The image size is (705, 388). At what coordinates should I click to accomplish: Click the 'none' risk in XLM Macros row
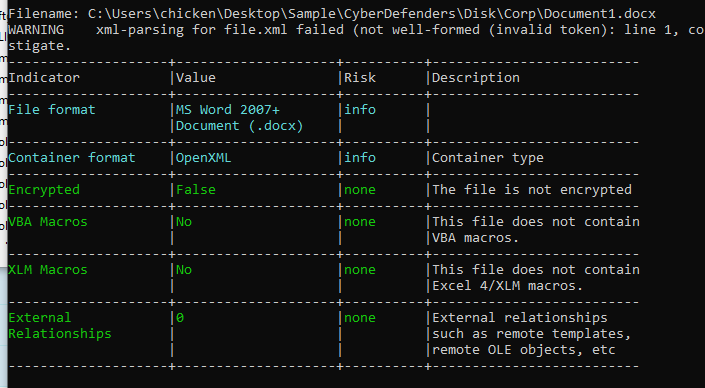(x=360, y=270)
